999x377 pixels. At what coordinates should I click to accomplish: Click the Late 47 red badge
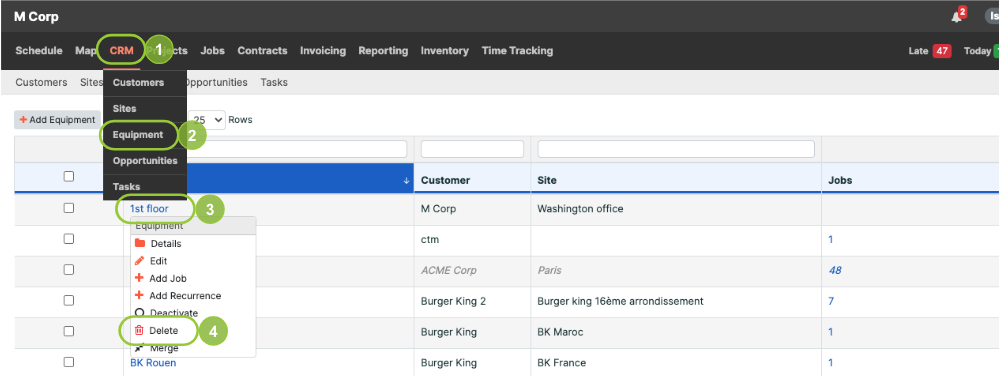coord(942,51)
